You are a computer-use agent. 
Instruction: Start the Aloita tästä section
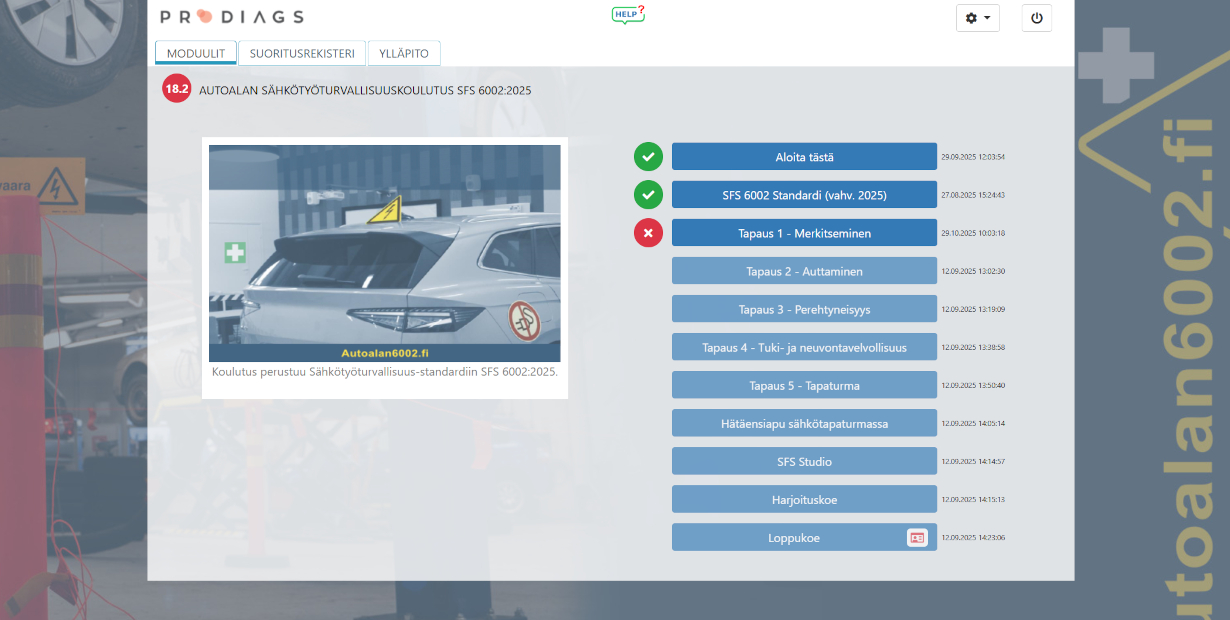pos(804,157)
